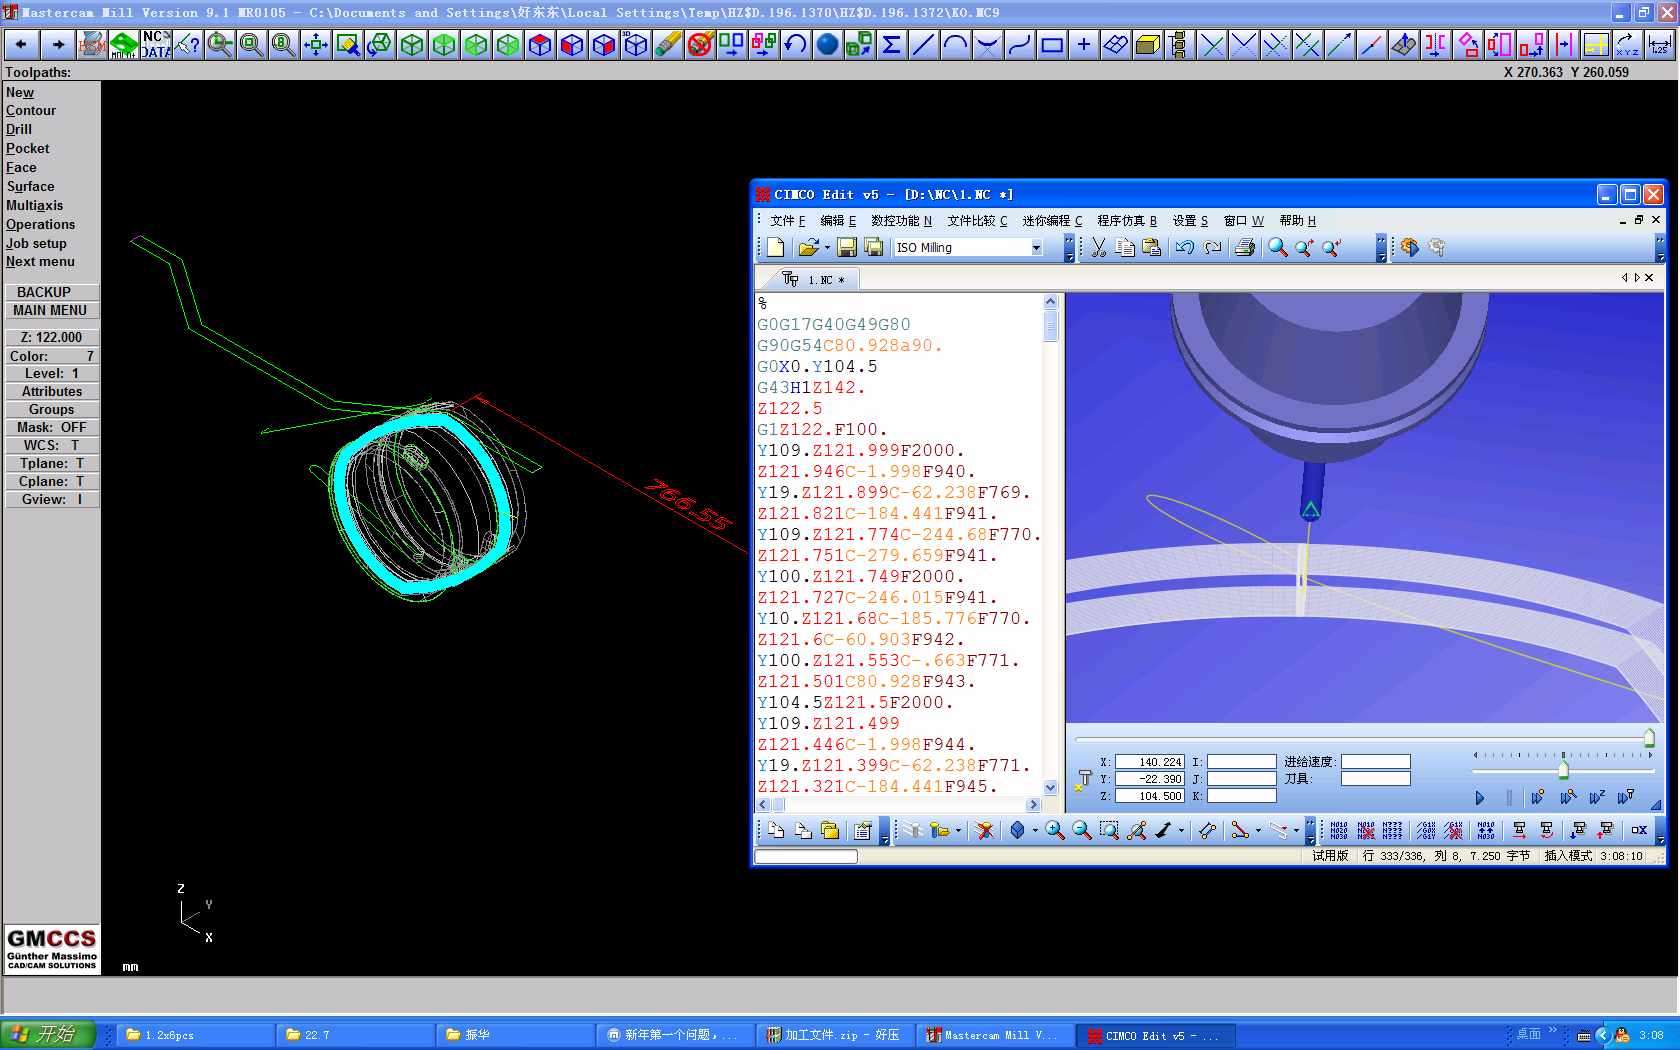This screenshot has width=1680, height=1050.
Task: Click the Pocket toolpath menu item
Action: [x=28, y=149]
